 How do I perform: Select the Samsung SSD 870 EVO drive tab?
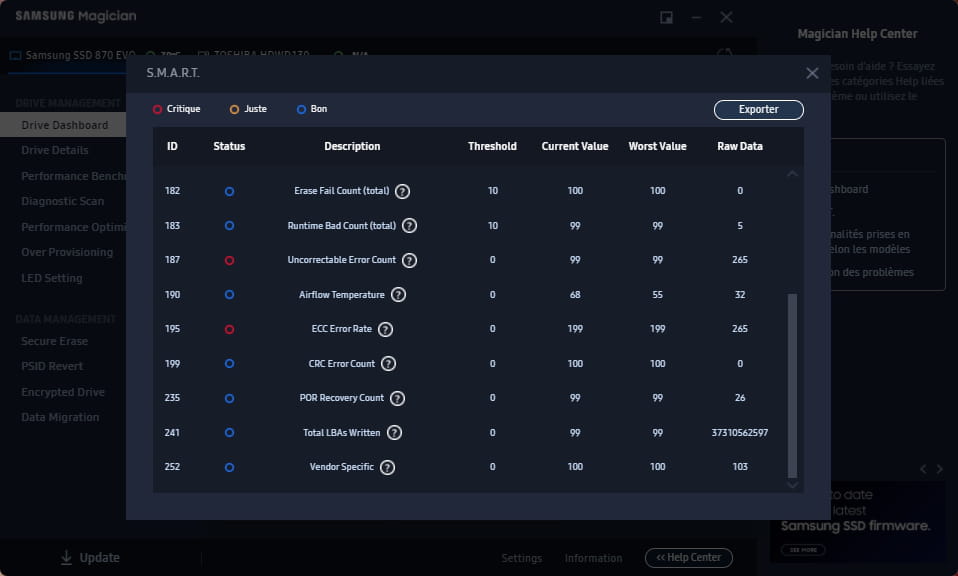(x=72, y=56)
